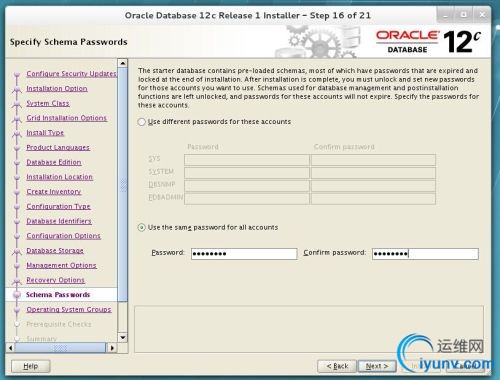Maximize the installer window
The width and height of the screenshot is (500, 380).
pyautogui.click(x=464, y=15)
